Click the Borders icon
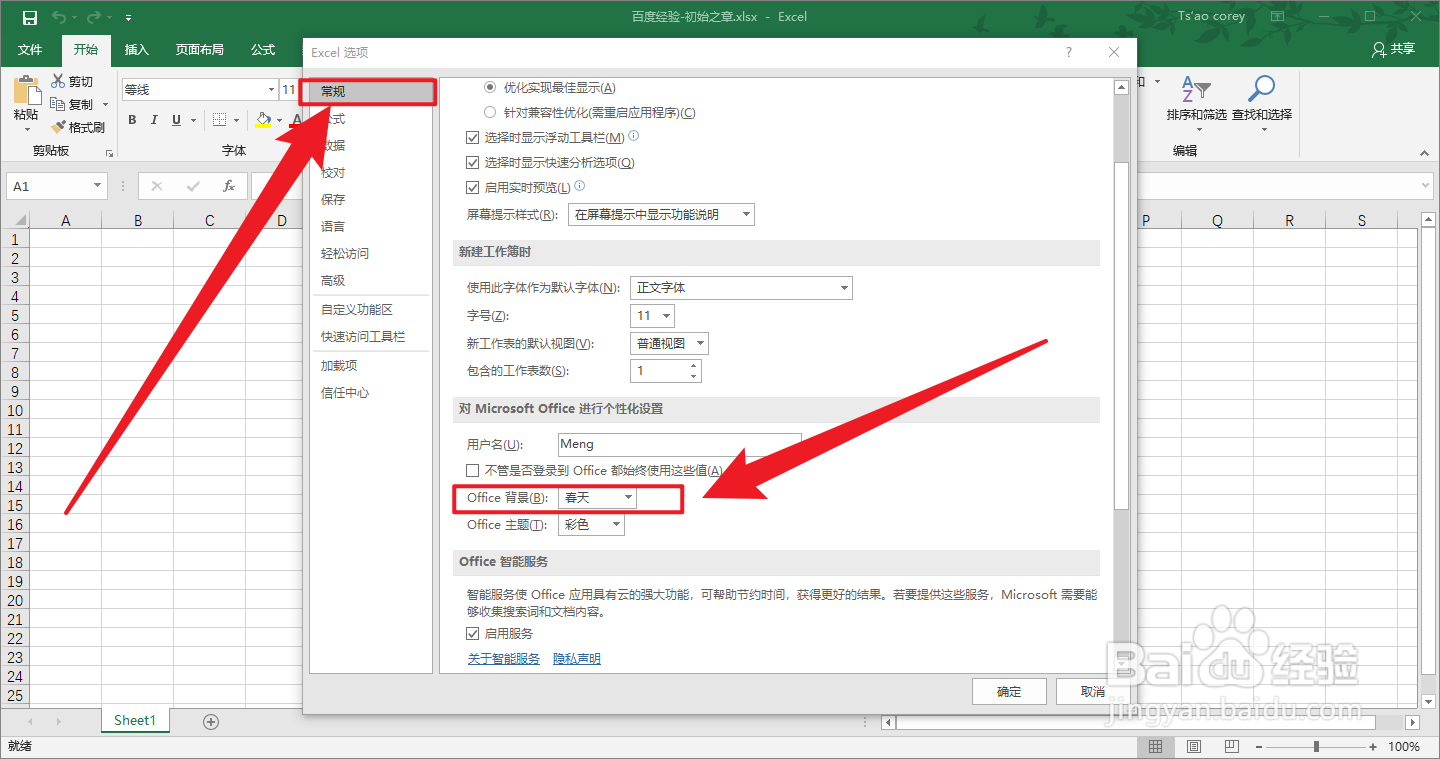The width and height of the screenshot is (1440, 759). (x=220, y=120)
